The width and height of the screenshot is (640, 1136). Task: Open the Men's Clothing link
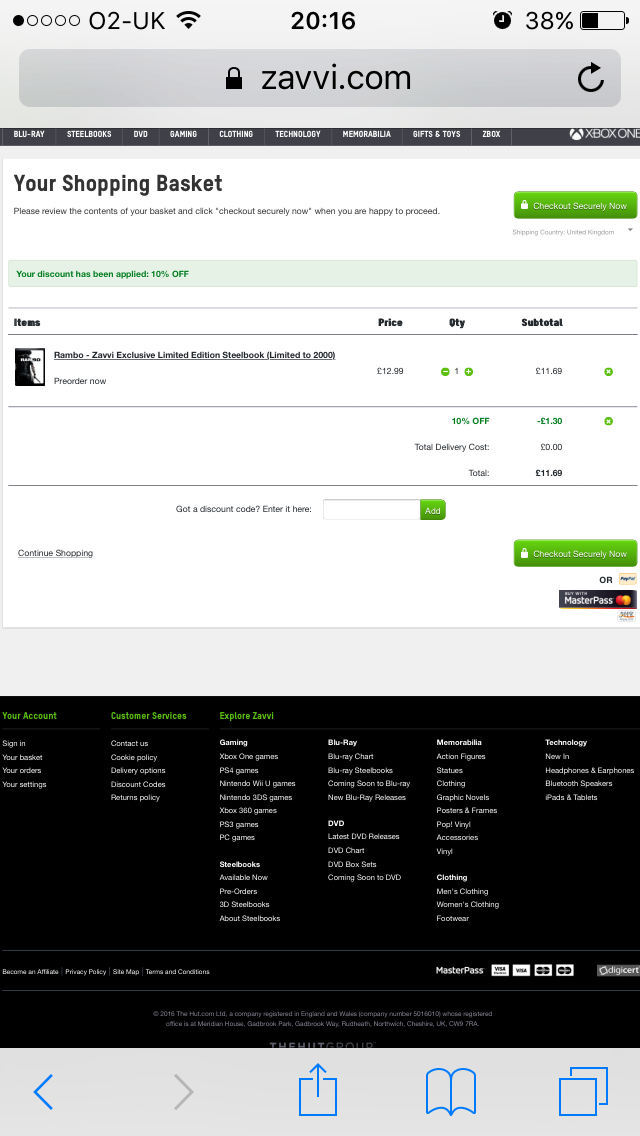click(x=462, y=892)
